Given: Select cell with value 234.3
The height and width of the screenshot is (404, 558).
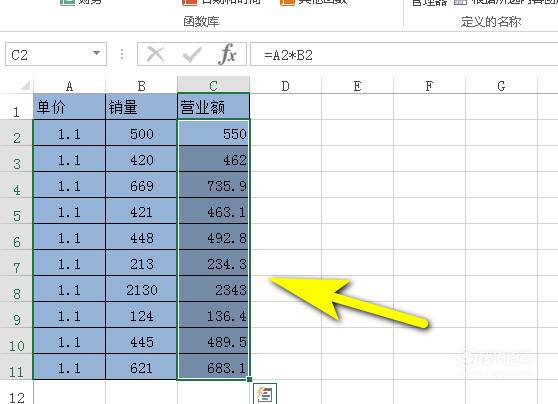Looking at the screenshot, I should click(x=214, y=263).
